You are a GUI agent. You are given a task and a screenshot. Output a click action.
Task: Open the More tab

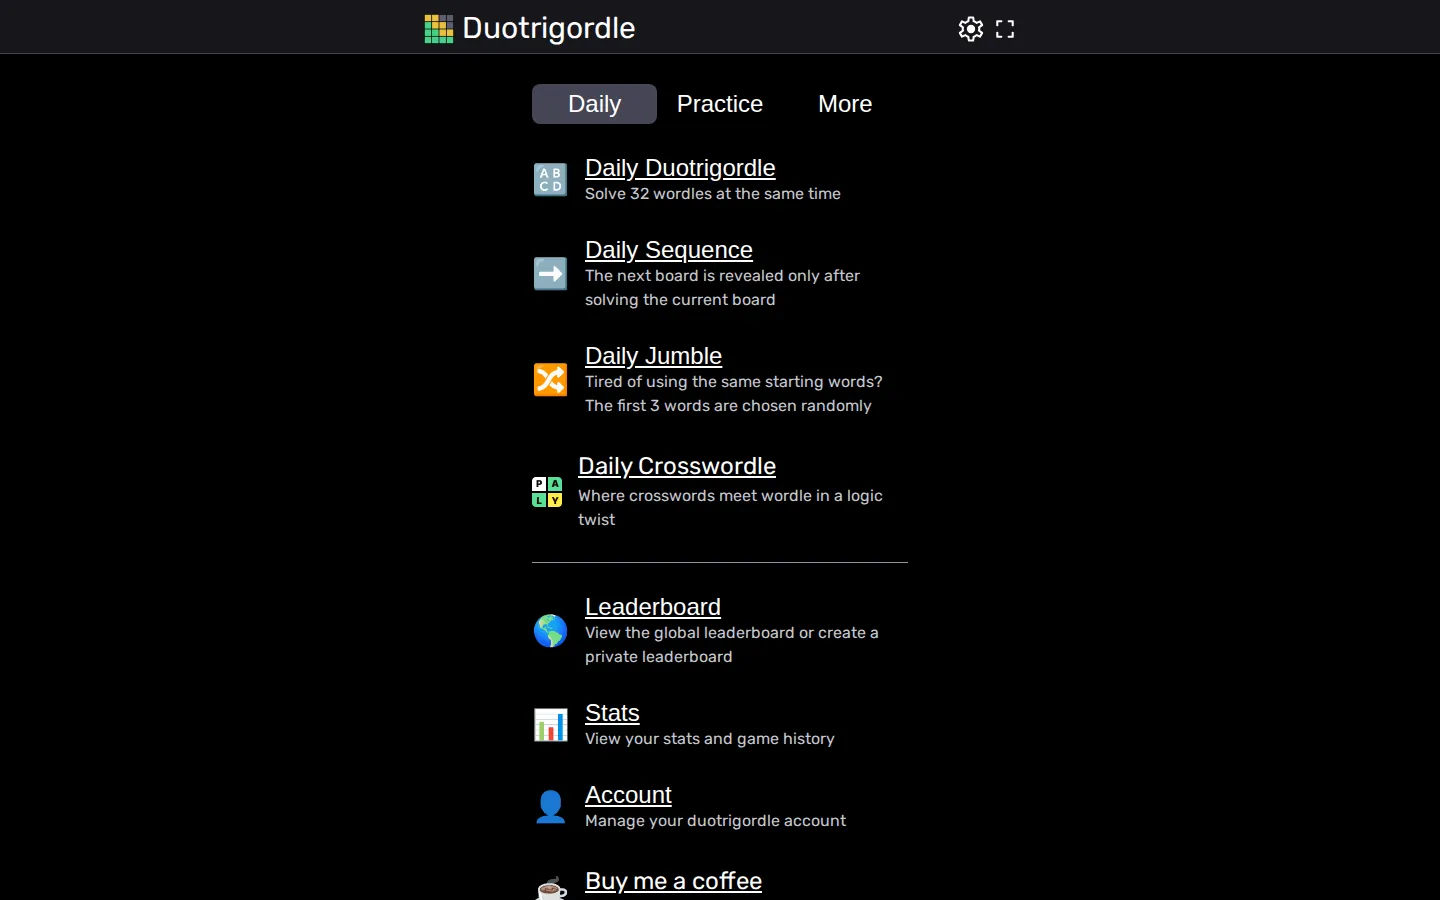click(845, 104)
